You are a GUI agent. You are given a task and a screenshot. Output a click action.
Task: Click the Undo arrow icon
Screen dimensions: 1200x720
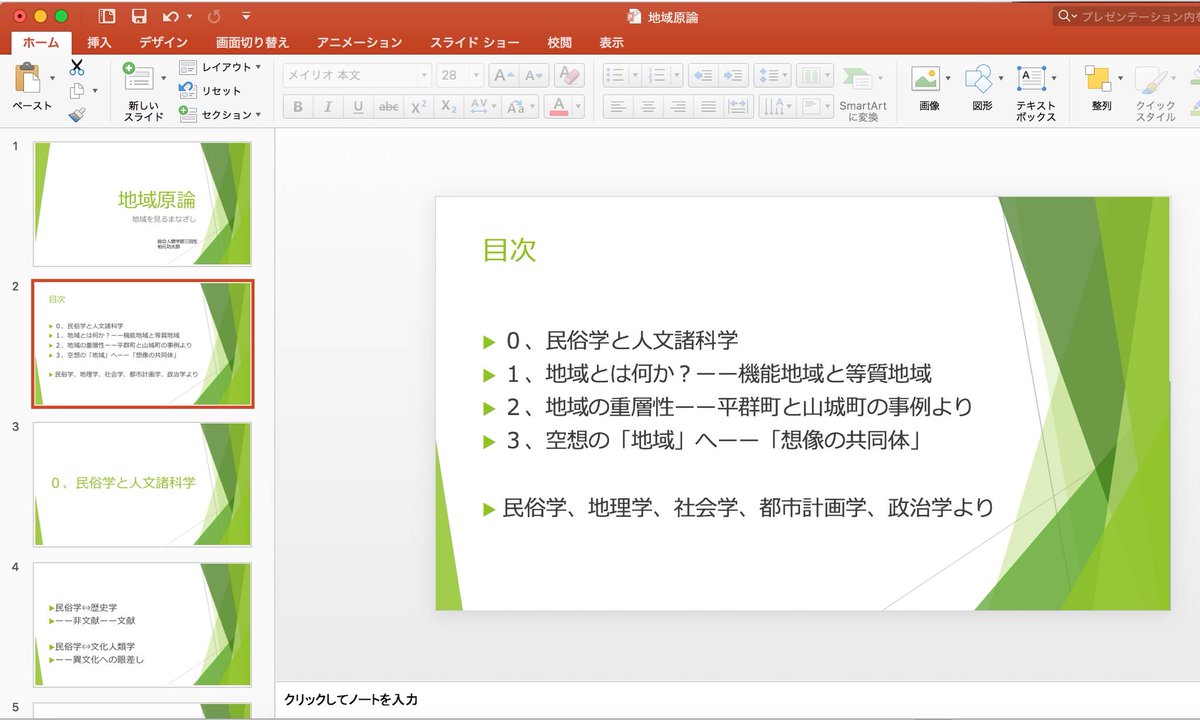tap(170, 16)
